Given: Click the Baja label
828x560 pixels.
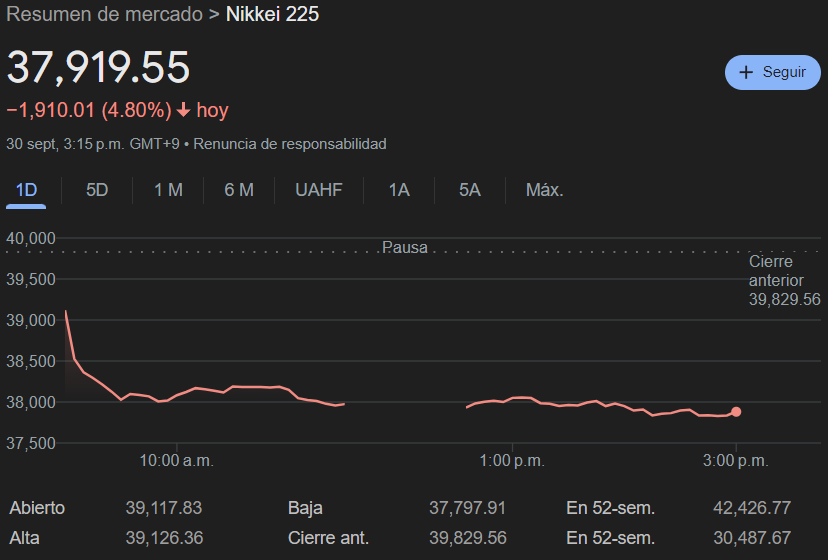Looking at the screenshot, I should (305, 508).
